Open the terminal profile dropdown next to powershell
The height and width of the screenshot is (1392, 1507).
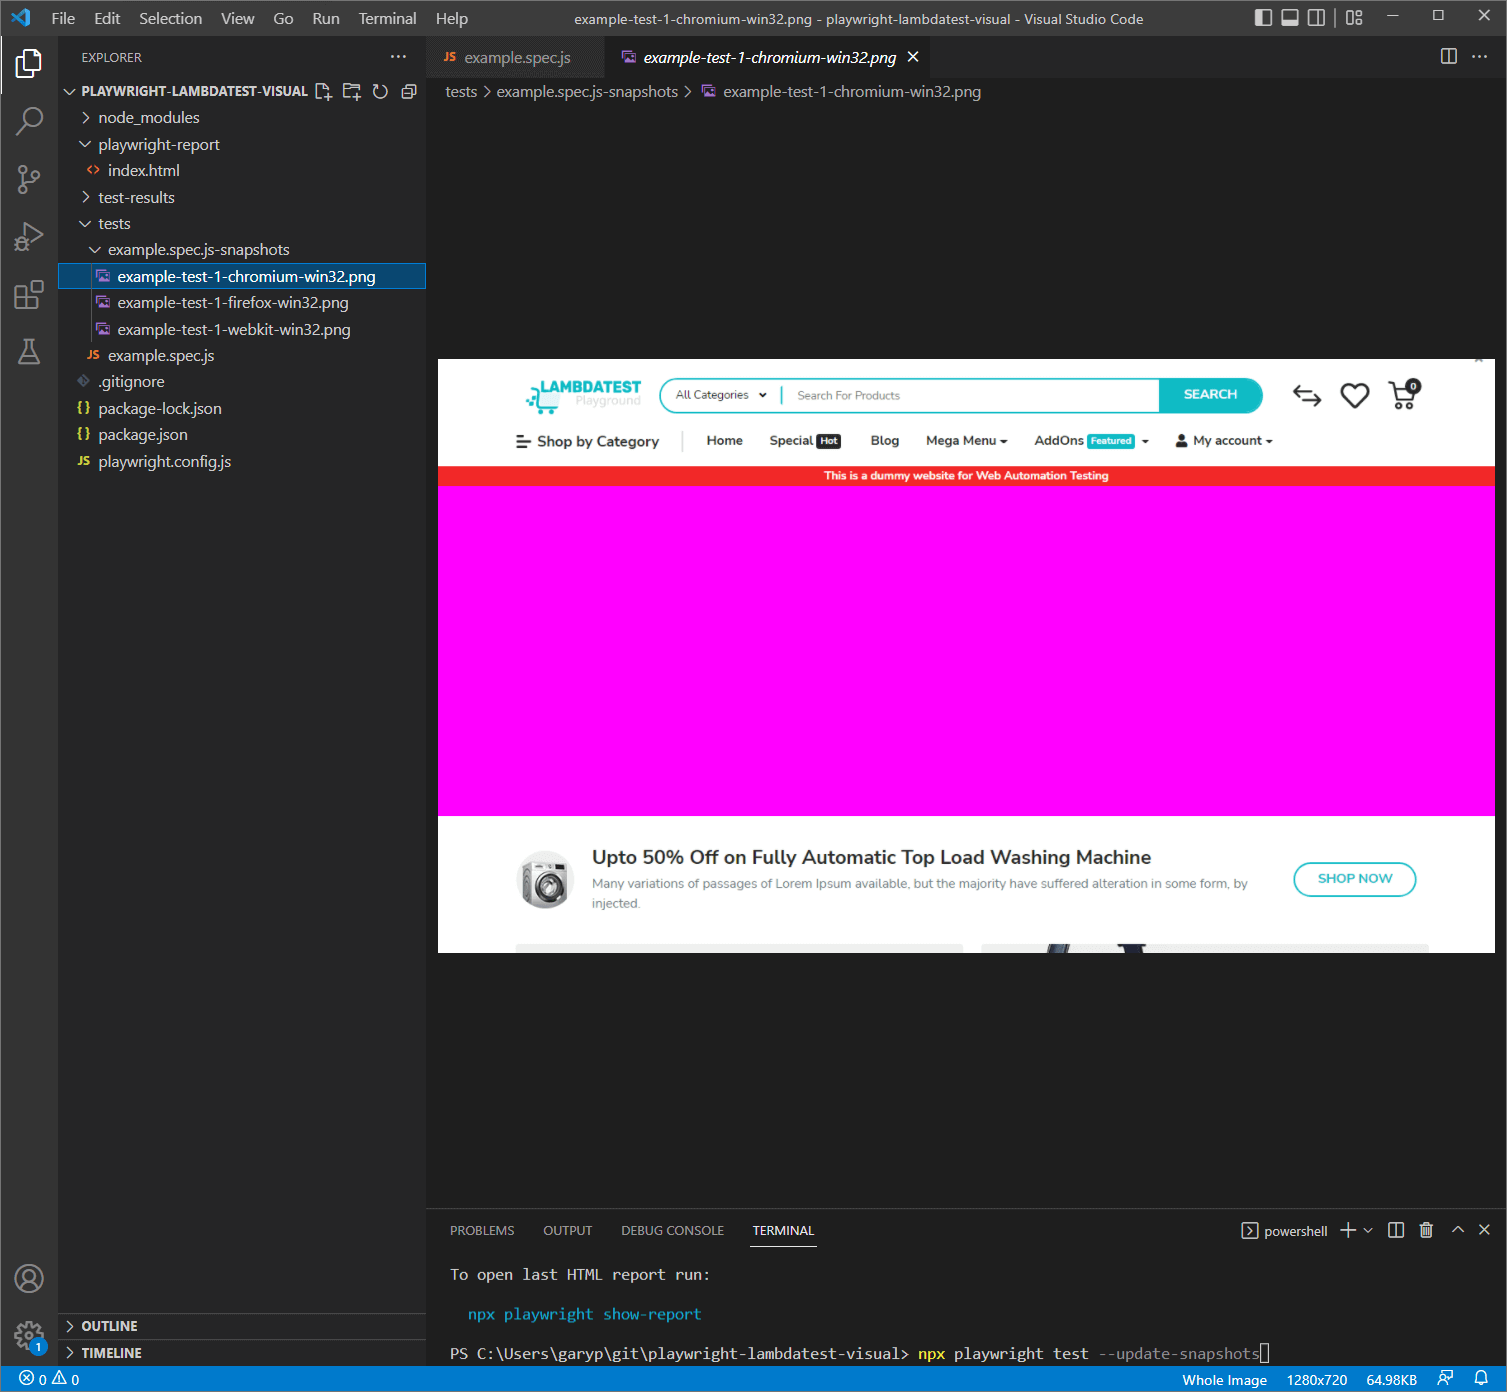click(1369, 1230)
